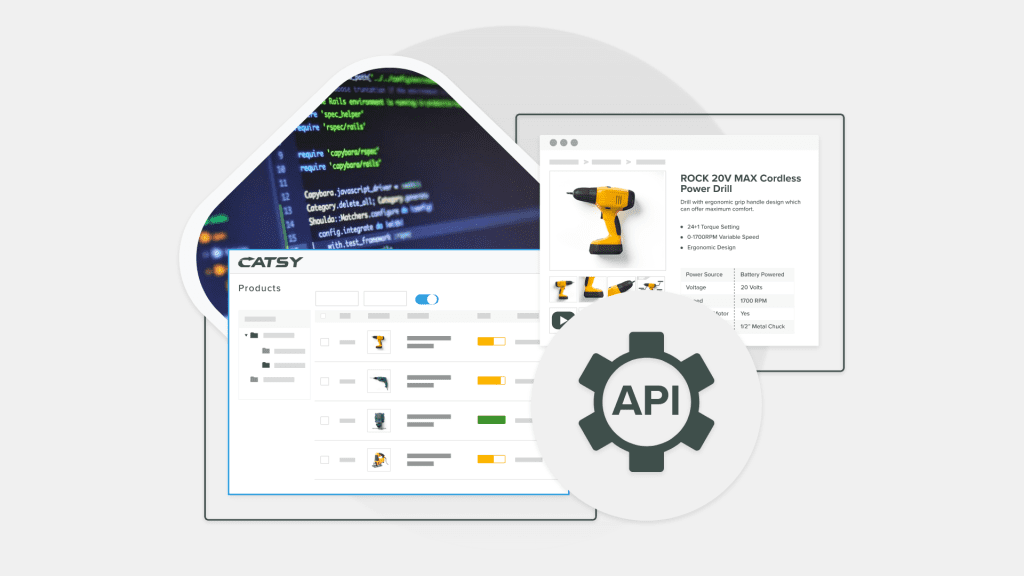The image size is (1024, 576).
Task: Click into the search input field above the table
Action: 336,299
